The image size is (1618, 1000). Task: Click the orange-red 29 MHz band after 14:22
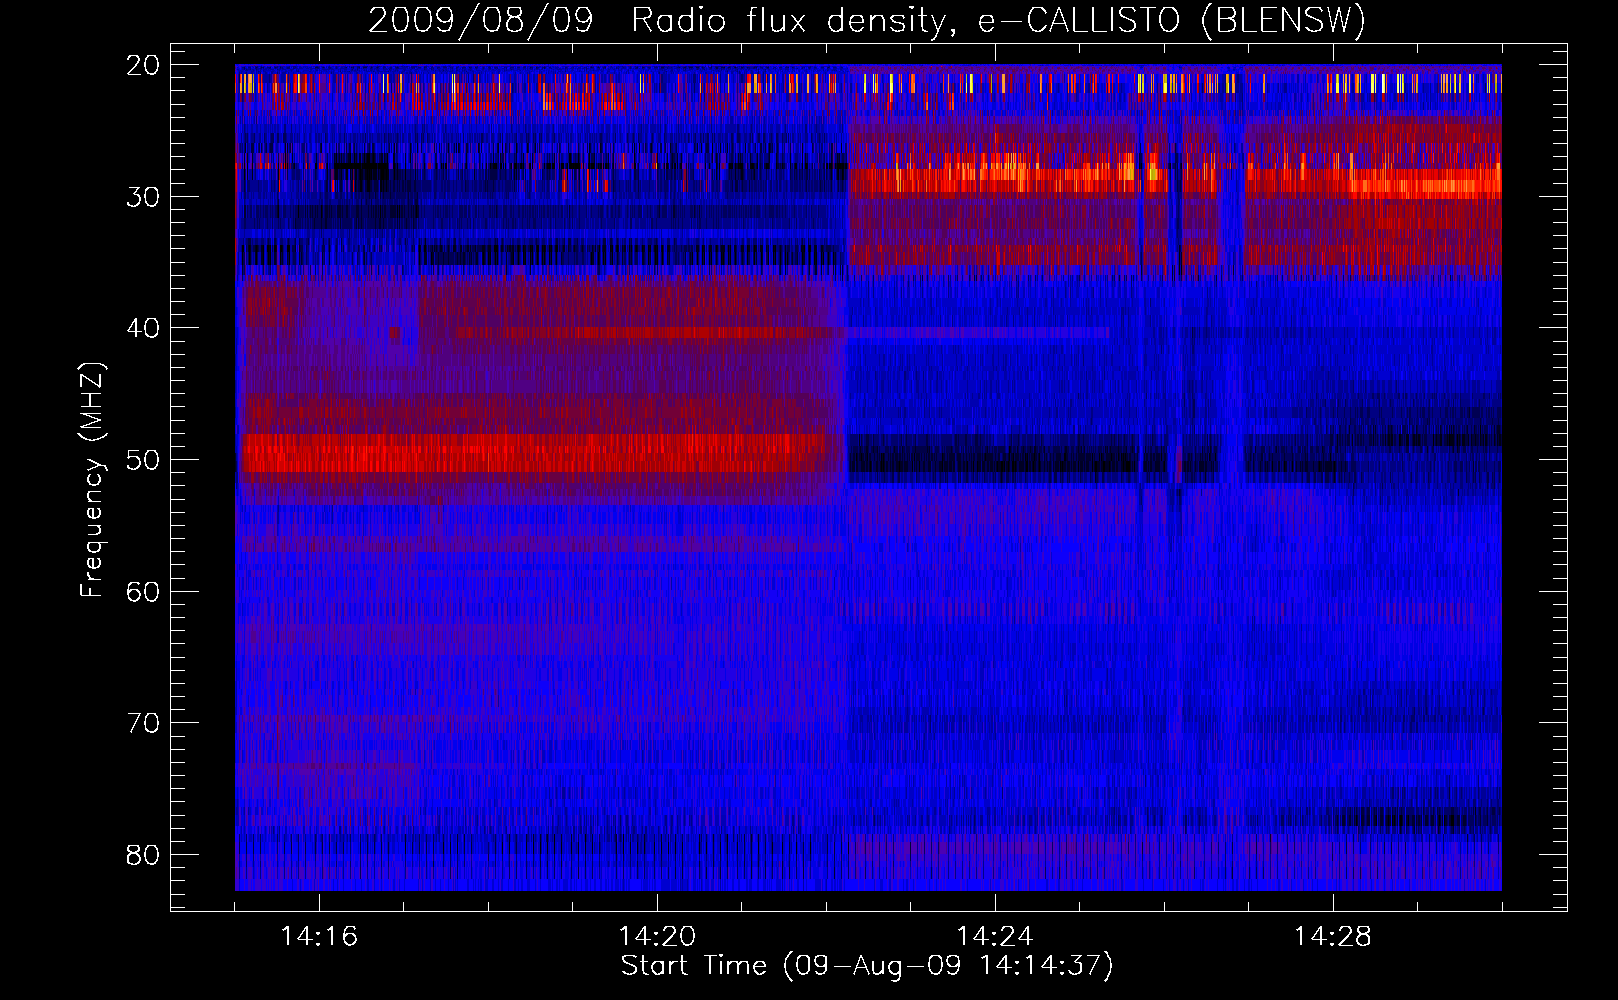coord(1175,182)
